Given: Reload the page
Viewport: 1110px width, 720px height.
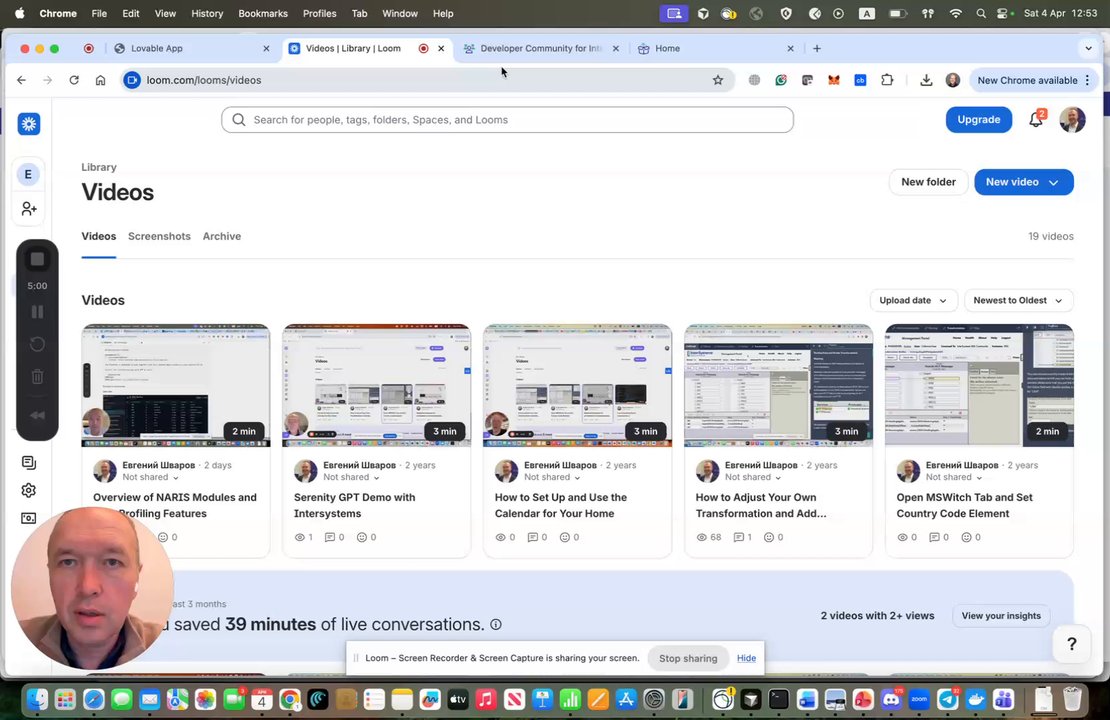Looking at the screenshot, I should point(74,80).
